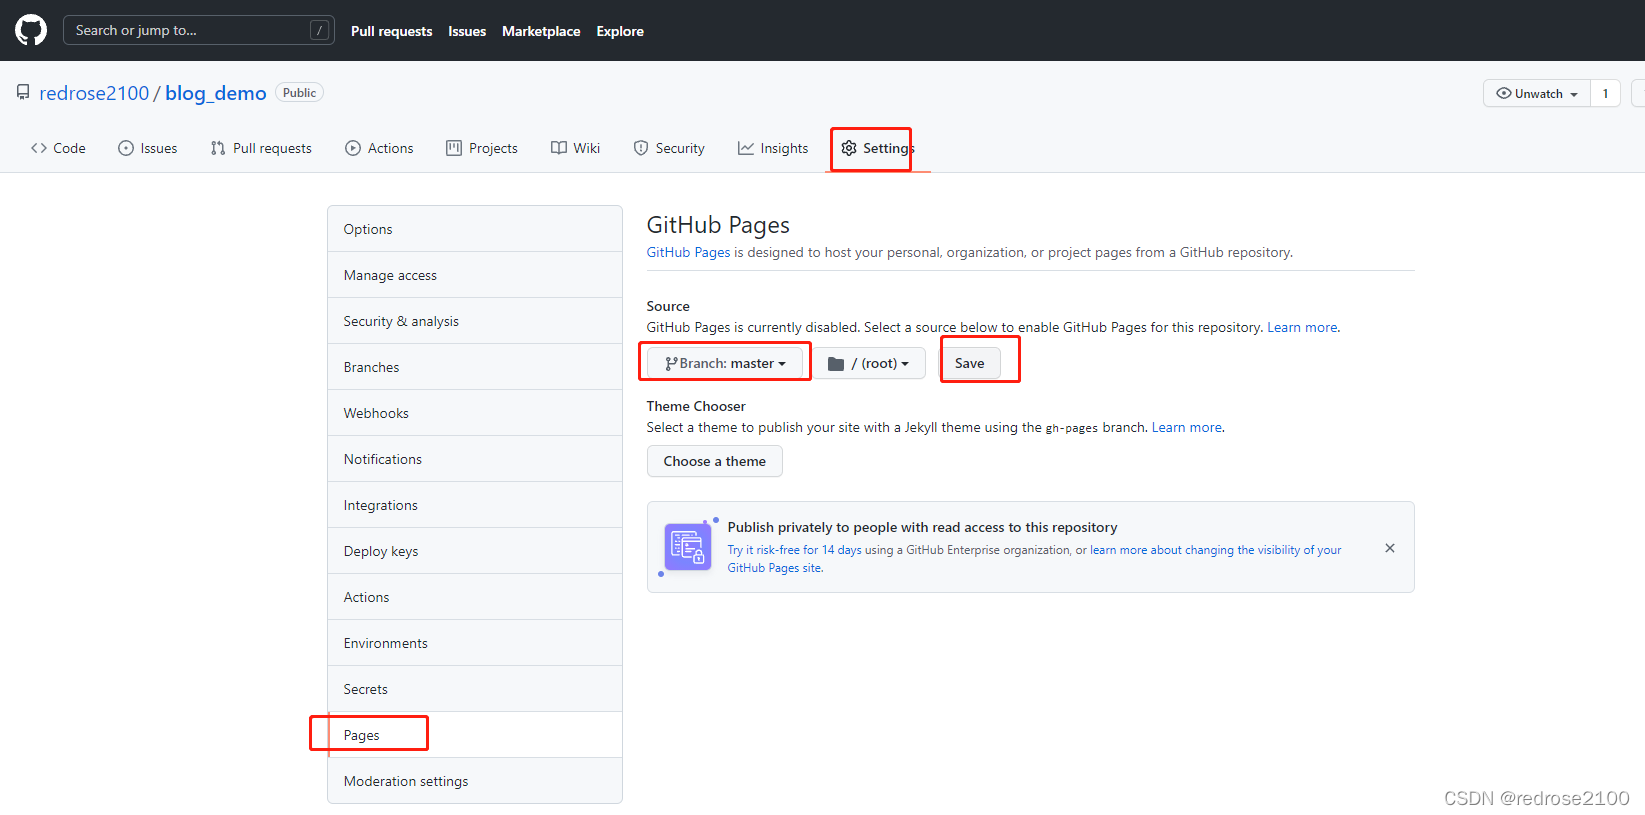1645x815 pixels.
Task: Open Moderation settings page
Action: point(475,781)
